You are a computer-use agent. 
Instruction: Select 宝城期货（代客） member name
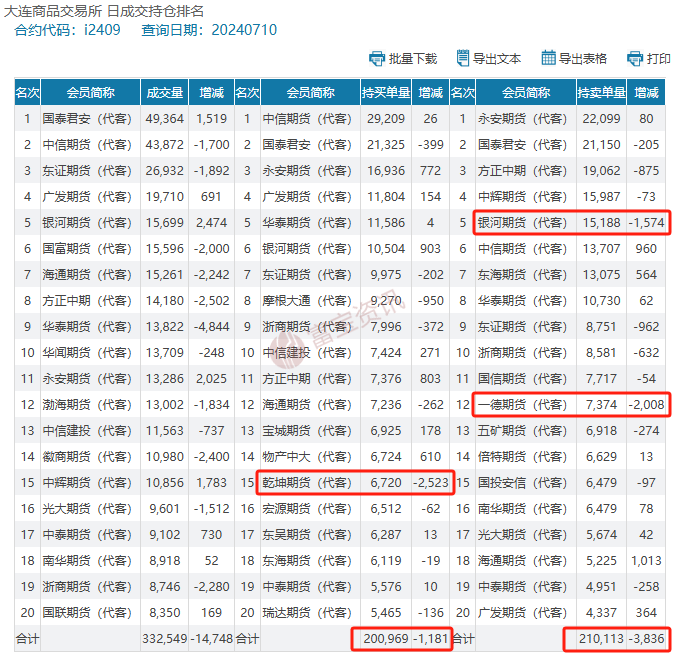point(307,431)
